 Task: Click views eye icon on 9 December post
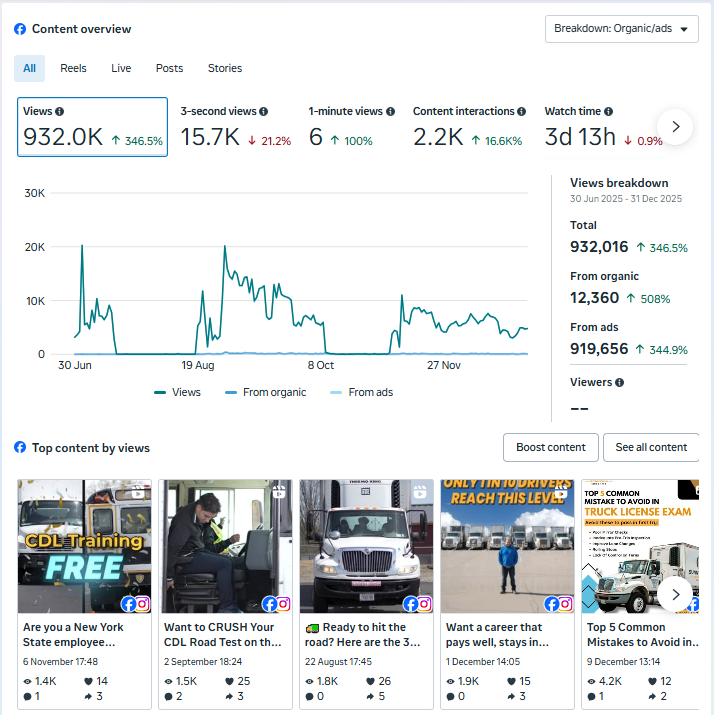591,682
